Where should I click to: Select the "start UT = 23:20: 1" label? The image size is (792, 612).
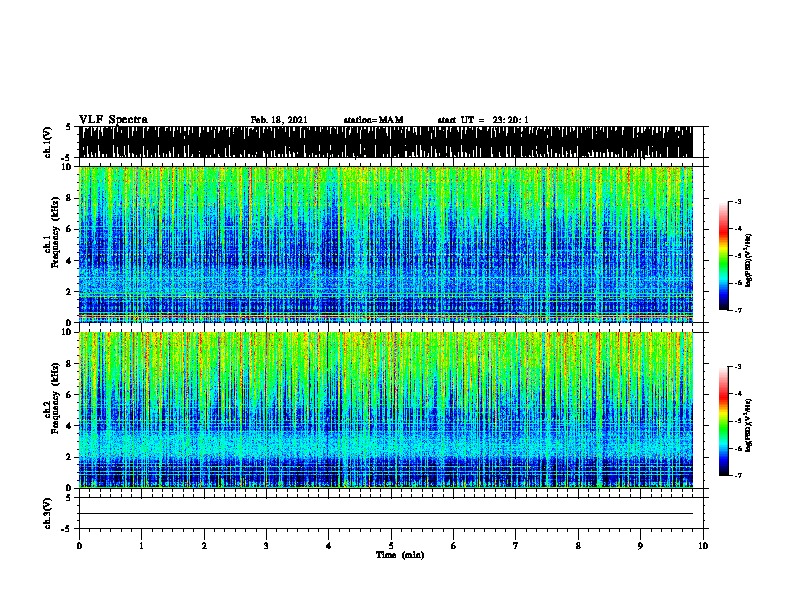click(483, 120)
